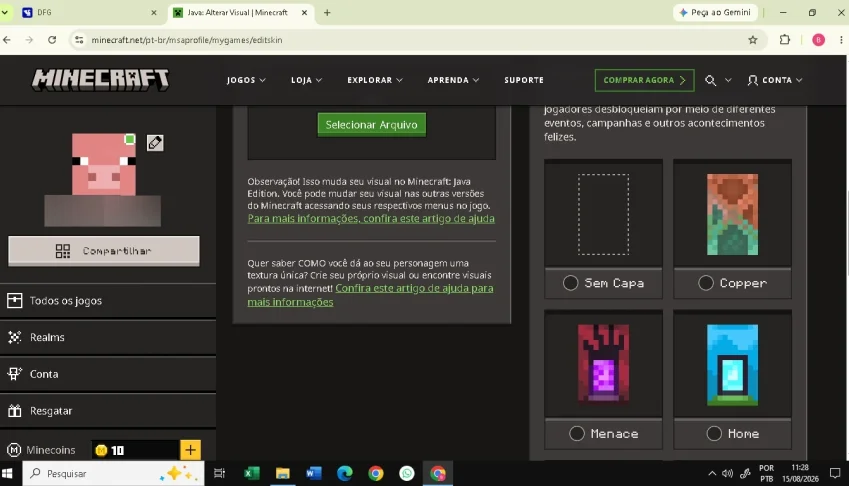Click the empty Sem Capa preview
Screen dimensions: 849x486
coord(603,214)
